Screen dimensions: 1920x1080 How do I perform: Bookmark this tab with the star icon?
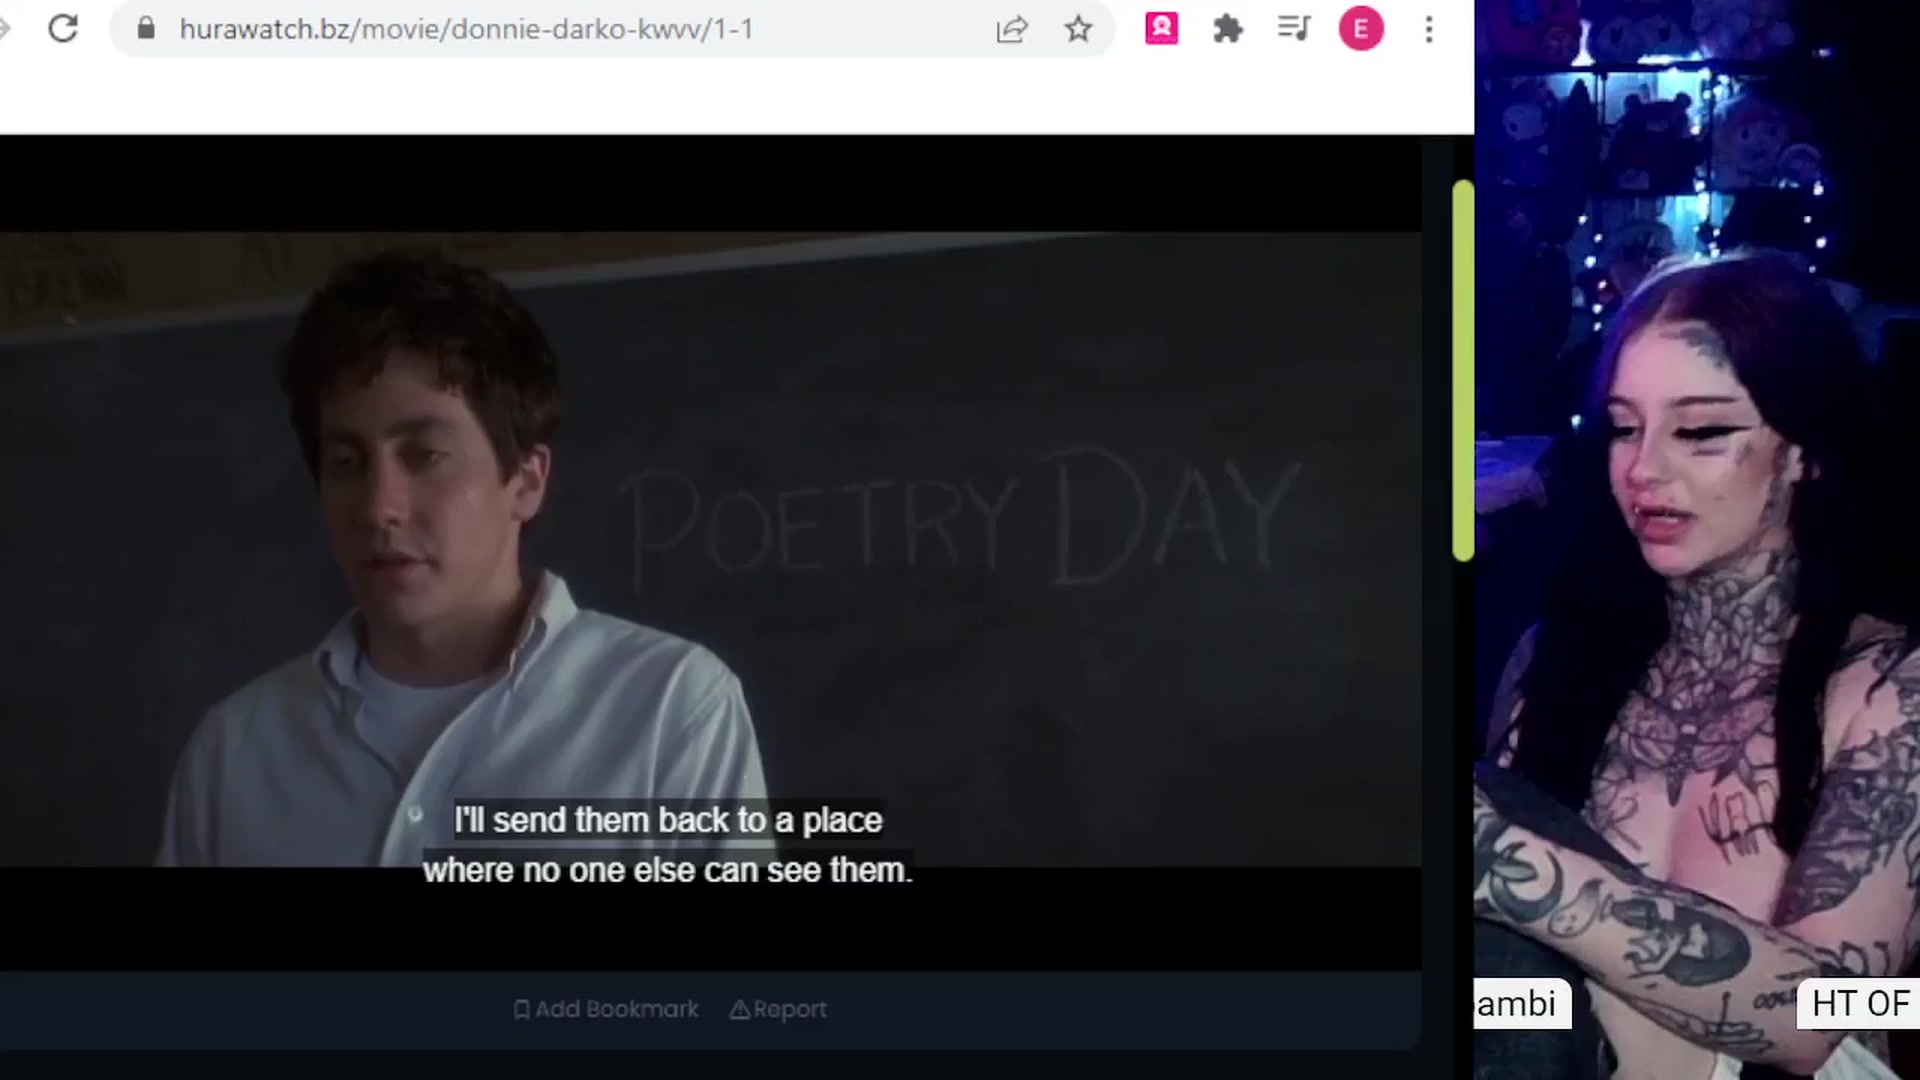coord(1078,29)
